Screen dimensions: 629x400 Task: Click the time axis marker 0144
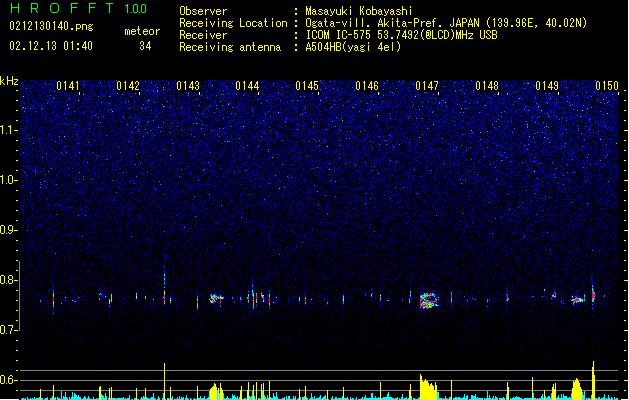247,86
